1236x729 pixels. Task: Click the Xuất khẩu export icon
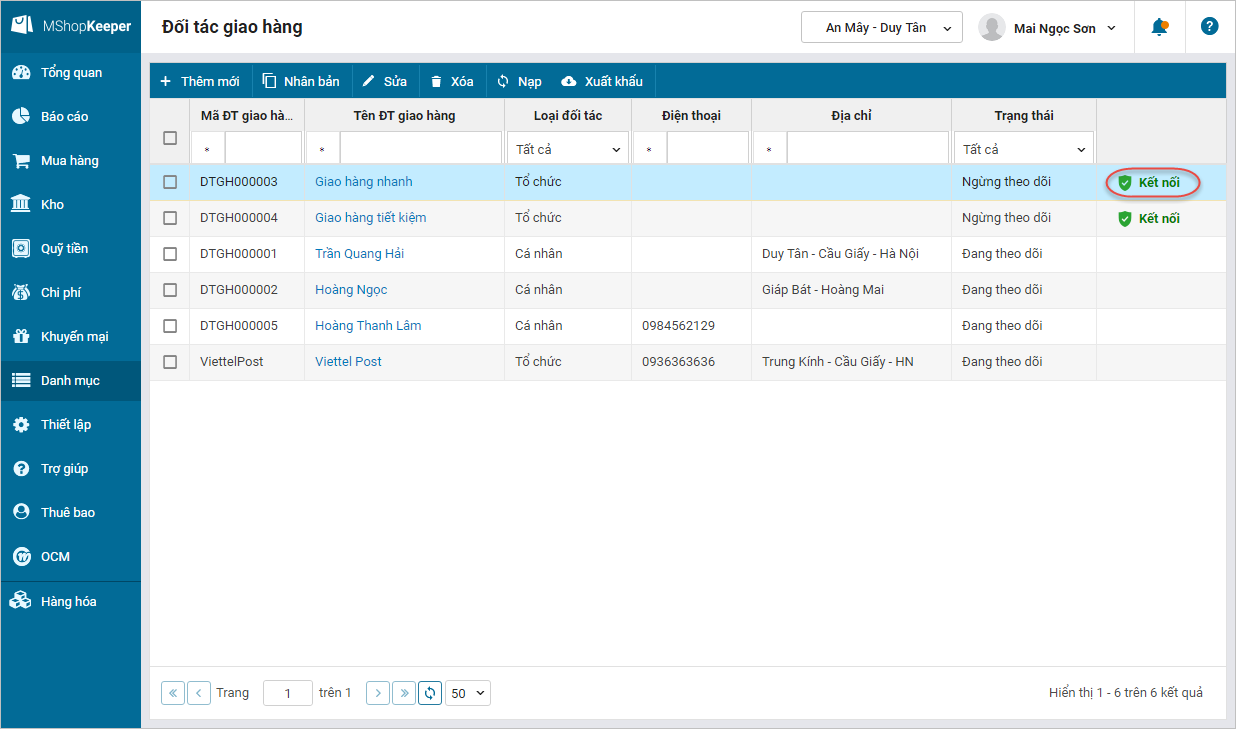(x=569, y=81)
